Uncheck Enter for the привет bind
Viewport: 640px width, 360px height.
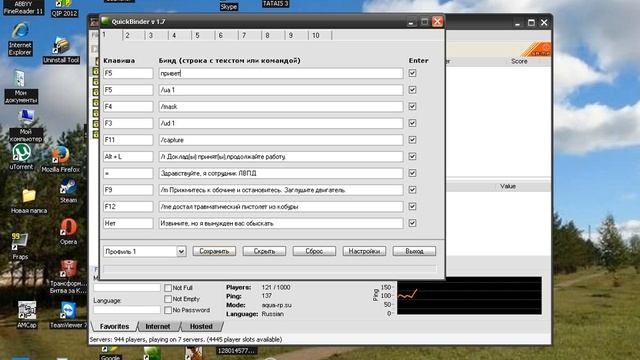click(x=412, y=73)
